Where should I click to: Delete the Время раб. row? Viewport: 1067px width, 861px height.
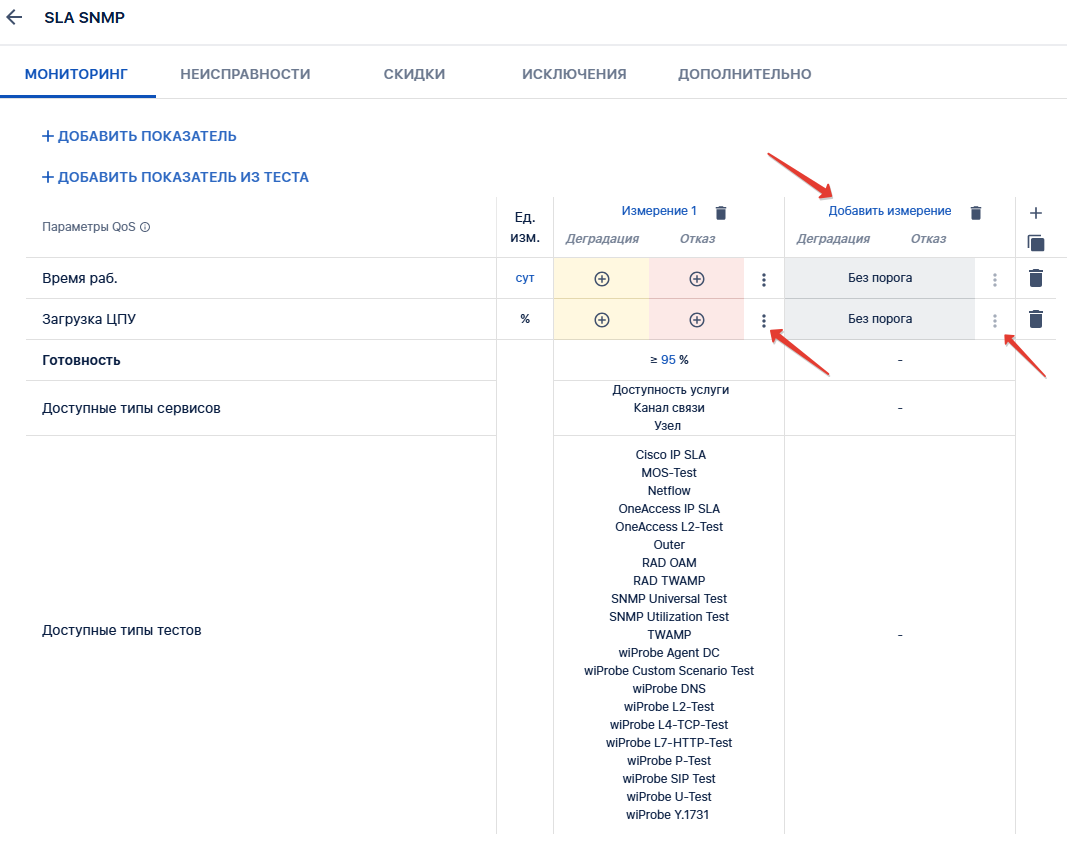1036,279
